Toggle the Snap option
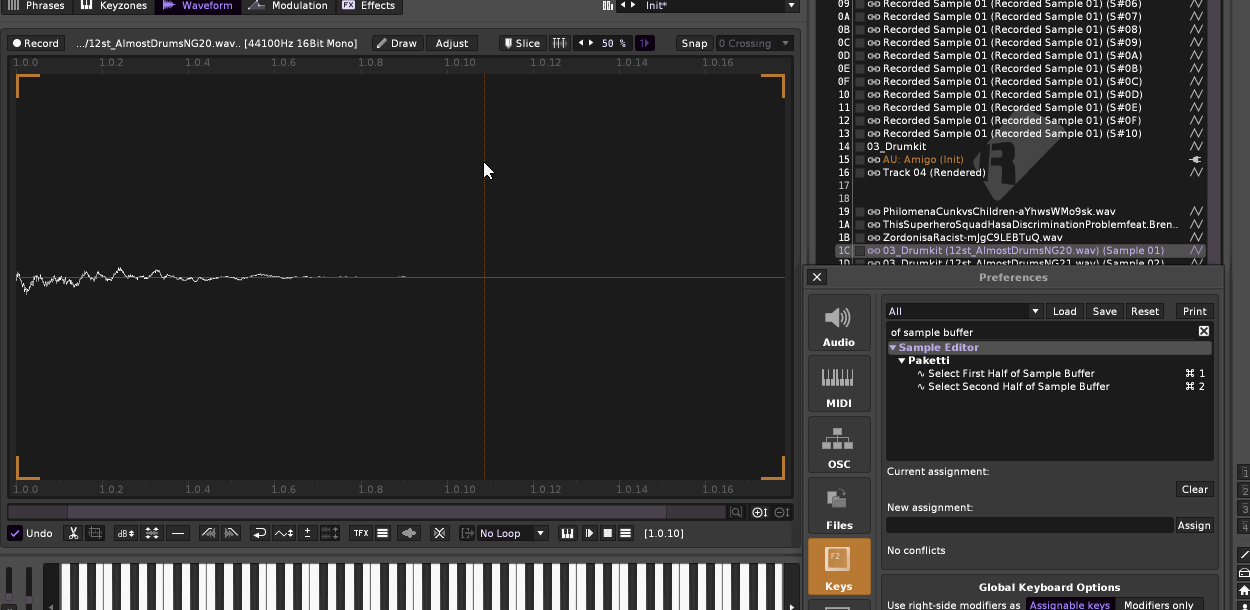 click(x=694, y=43)
